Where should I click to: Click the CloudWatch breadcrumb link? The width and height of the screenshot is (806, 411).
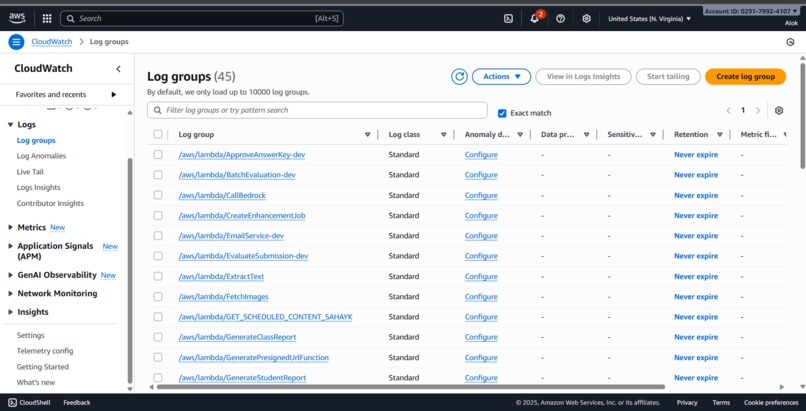click(51, 42)
